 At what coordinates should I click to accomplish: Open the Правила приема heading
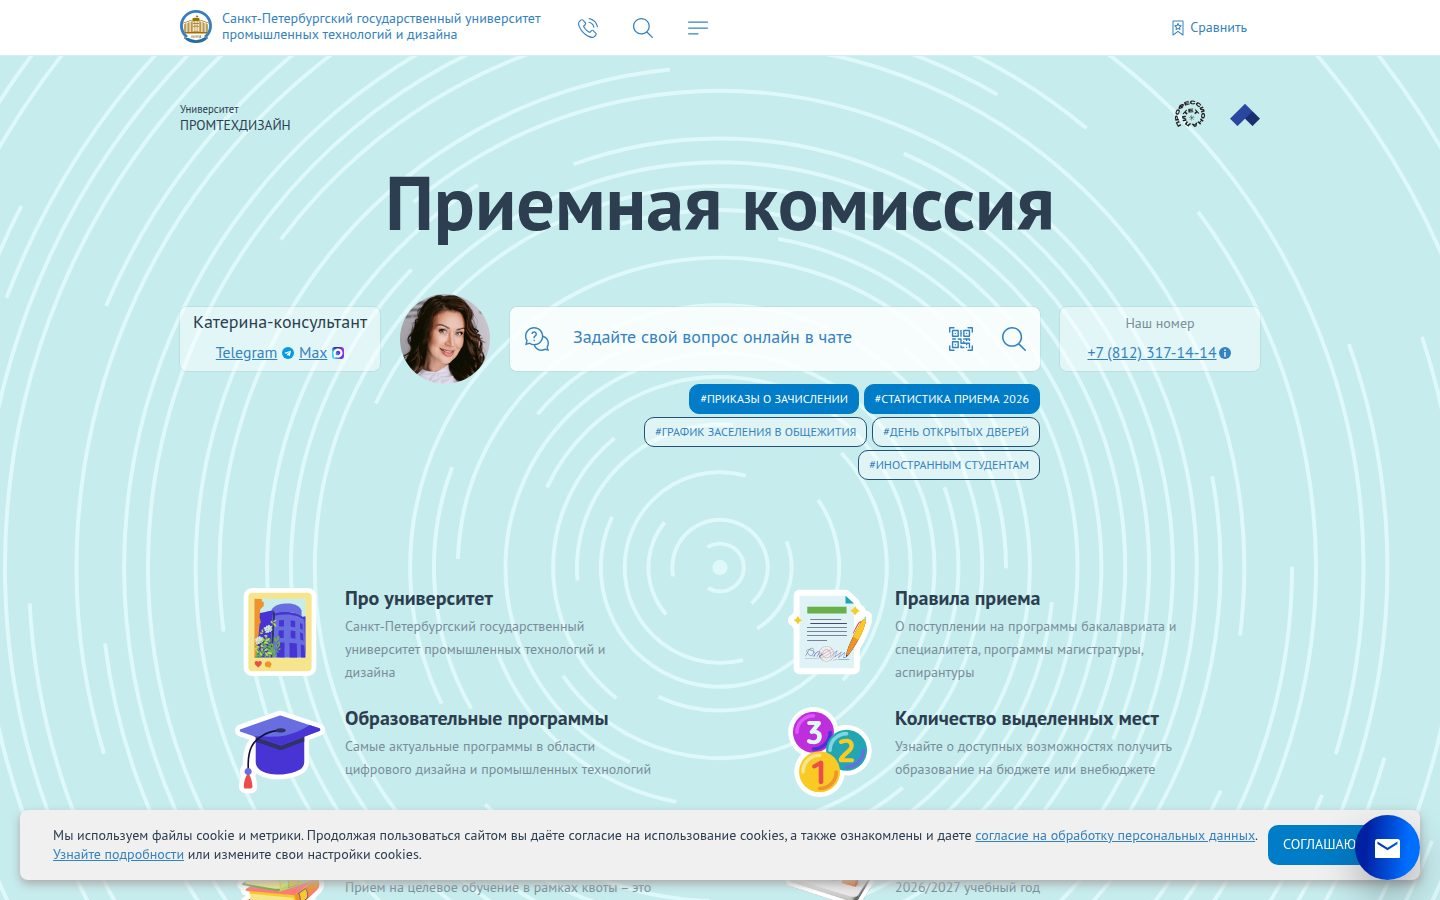pos(968,599)
